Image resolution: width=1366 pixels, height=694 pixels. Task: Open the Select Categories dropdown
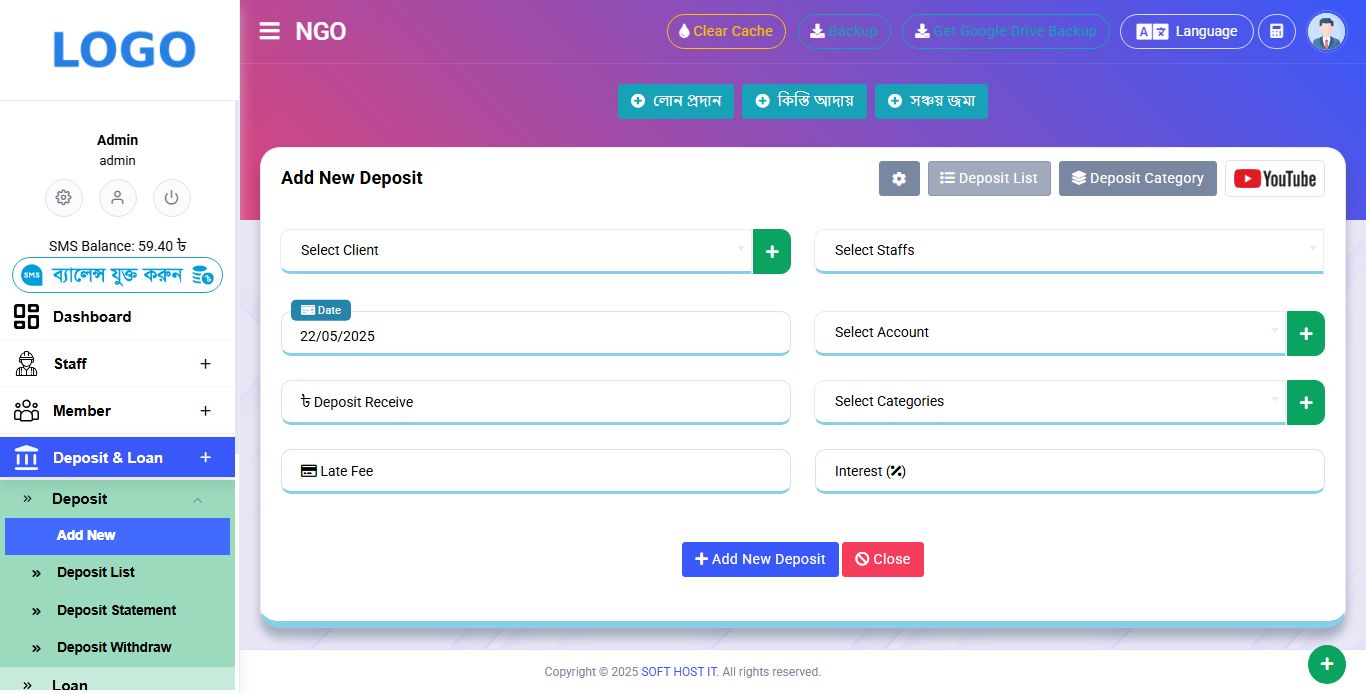1050,401
